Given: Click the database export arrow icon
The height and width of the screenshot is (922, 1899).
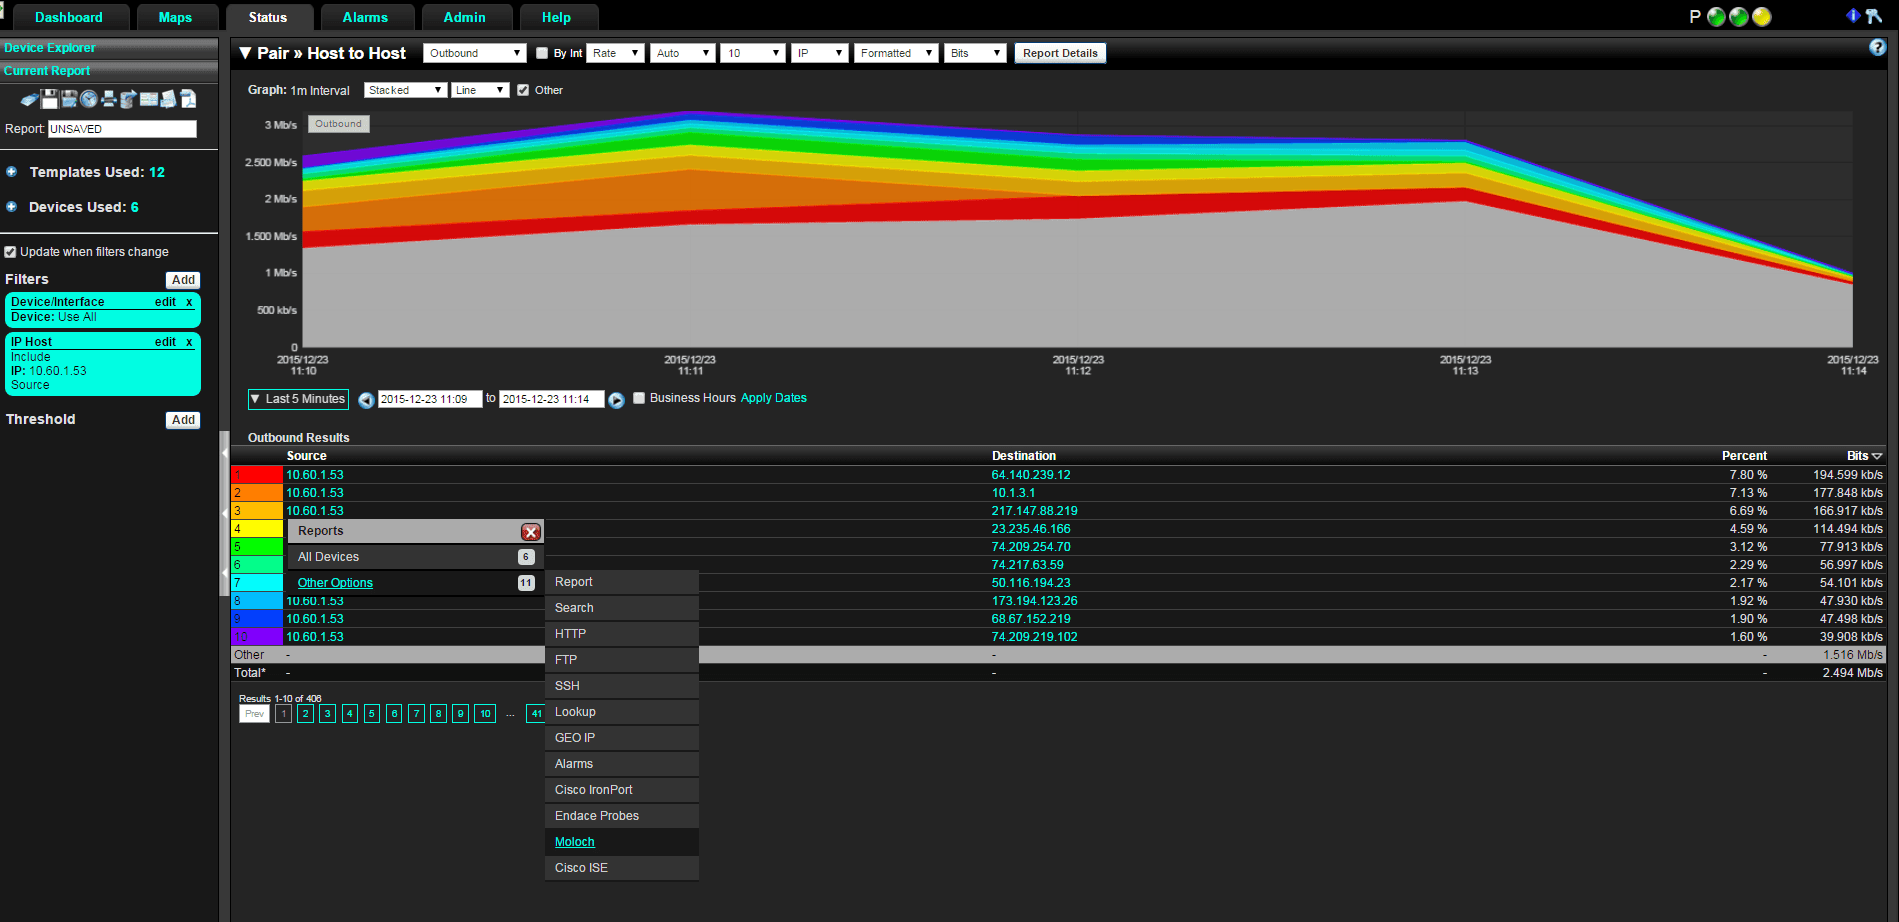Looking at the screenshot, I should tap(128, 99).
